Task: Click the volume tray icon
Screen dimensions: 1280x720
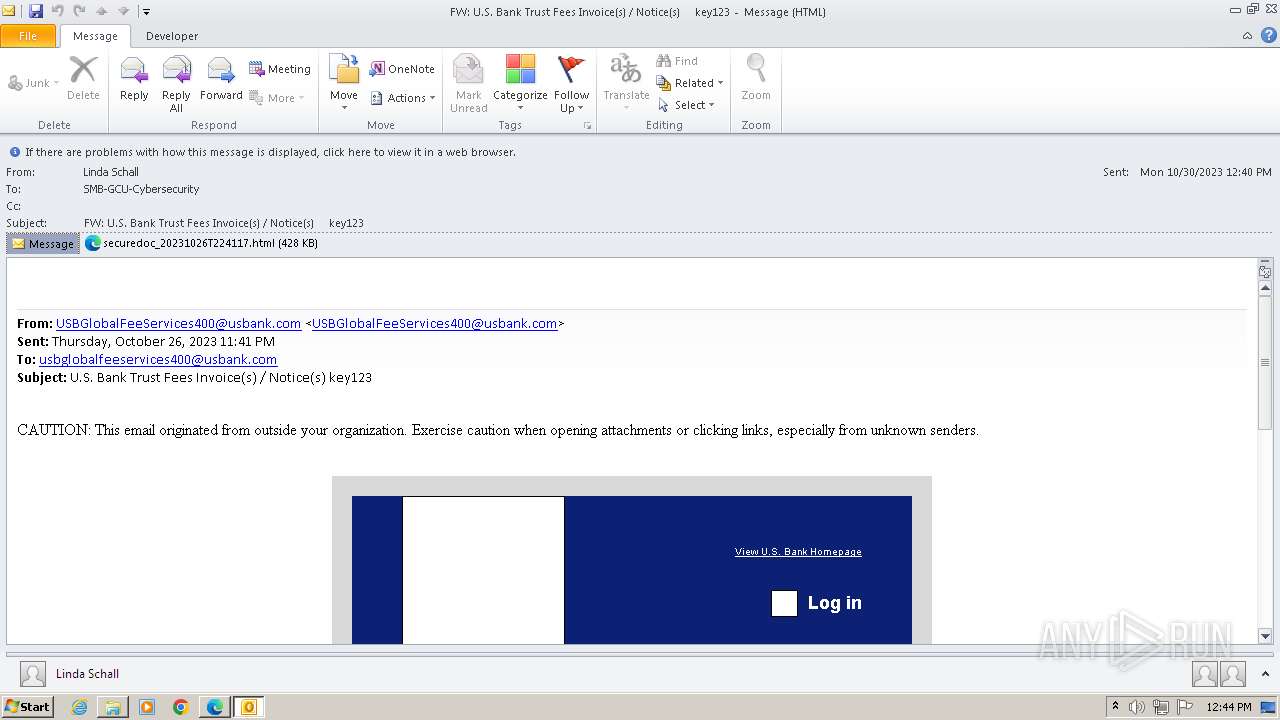Action: click(x=1137, y=707)
